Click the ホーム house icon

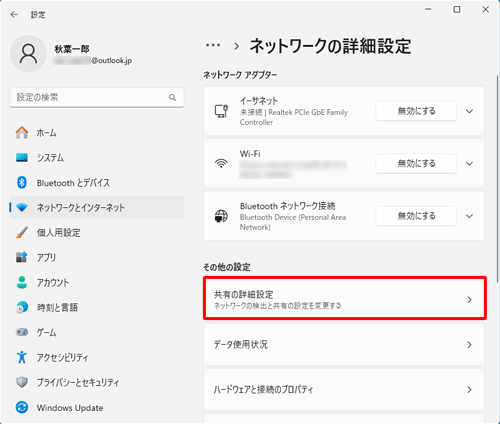[22, 133]
